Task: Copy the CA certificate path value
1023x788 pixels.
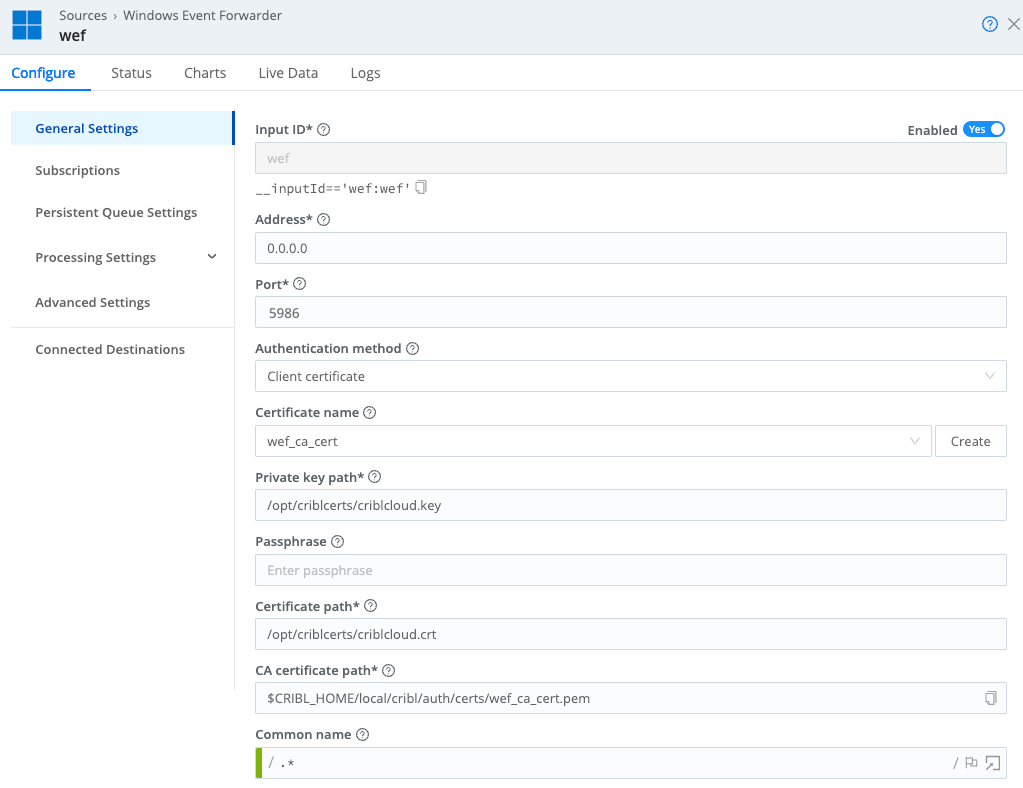Action: (x=991, y=698)
